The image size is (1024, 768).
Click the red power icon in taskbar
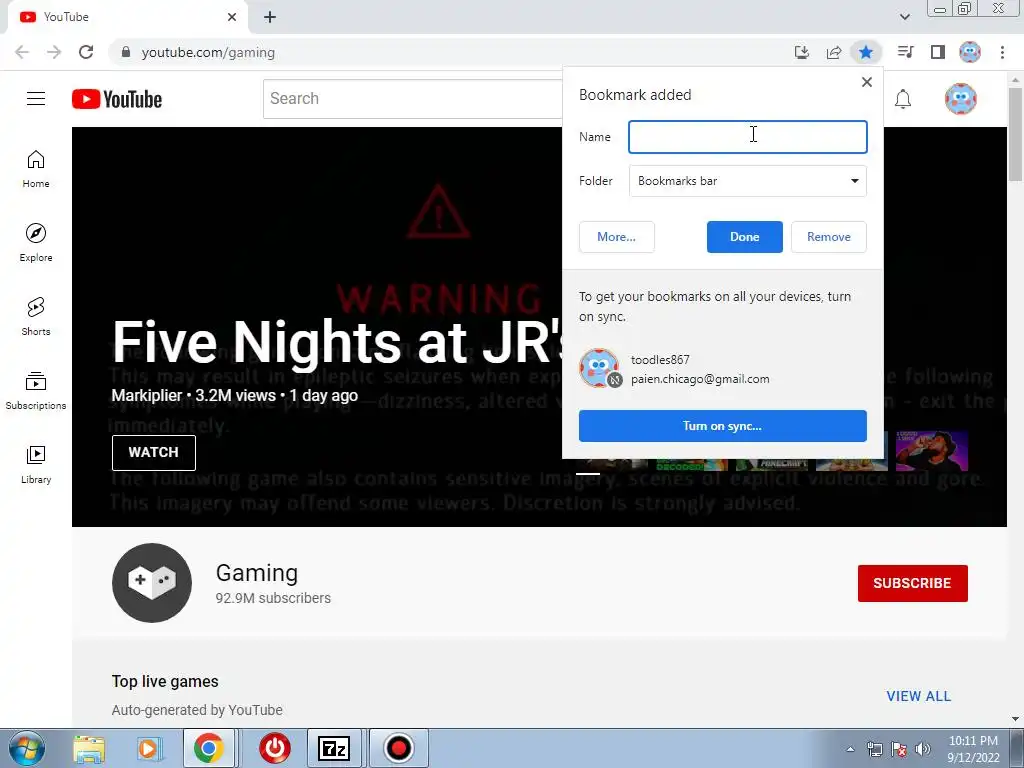pos(275,748)
